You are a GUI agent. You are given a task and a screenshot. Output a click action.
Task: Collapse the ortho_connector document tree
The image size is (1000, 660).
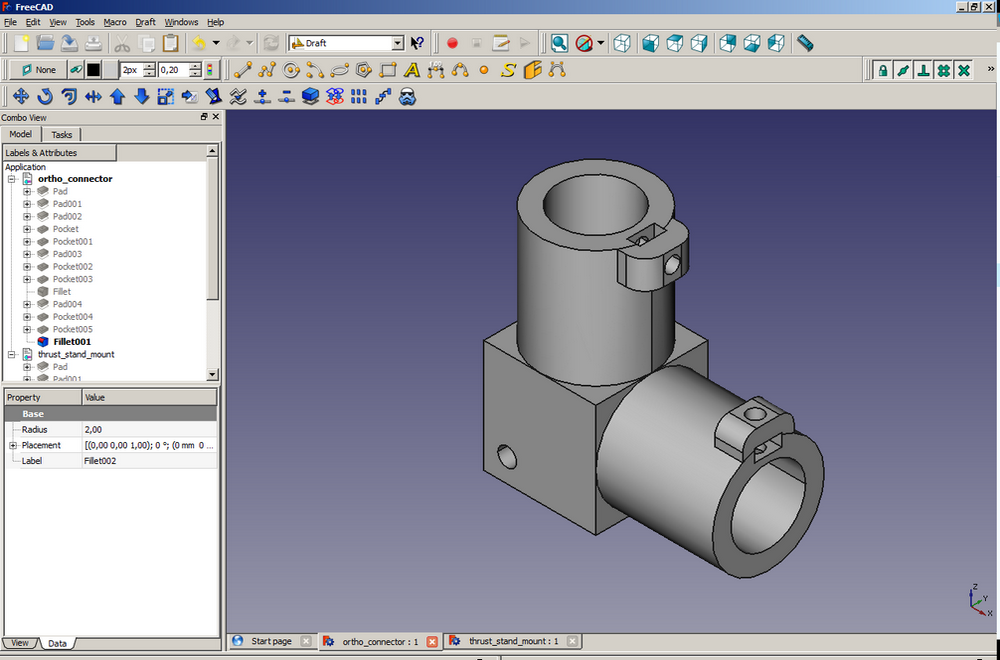click(x=12, y=179)
